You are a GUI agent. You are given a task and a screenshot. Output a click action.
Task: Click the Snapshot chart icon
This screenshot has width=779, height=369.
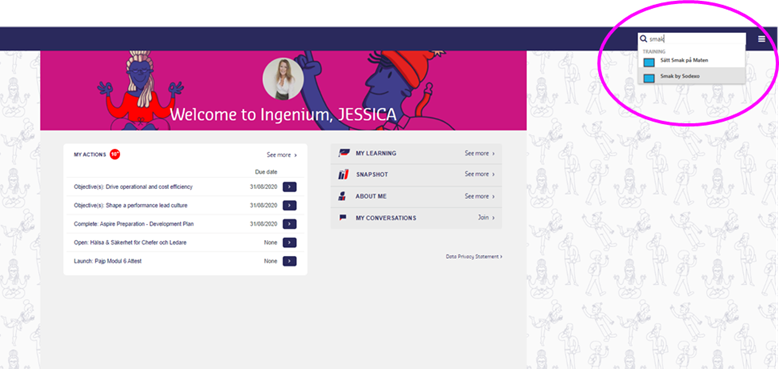(x=344, y=175)
